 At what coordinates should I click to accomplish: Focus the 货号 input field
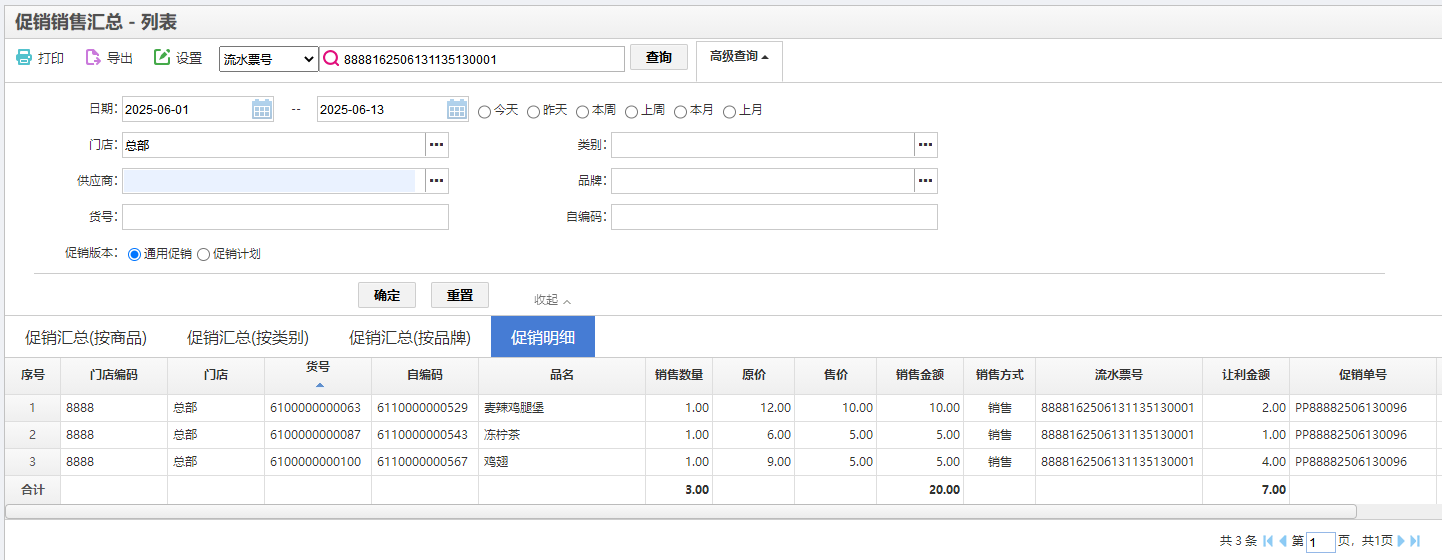pos(285,217)
